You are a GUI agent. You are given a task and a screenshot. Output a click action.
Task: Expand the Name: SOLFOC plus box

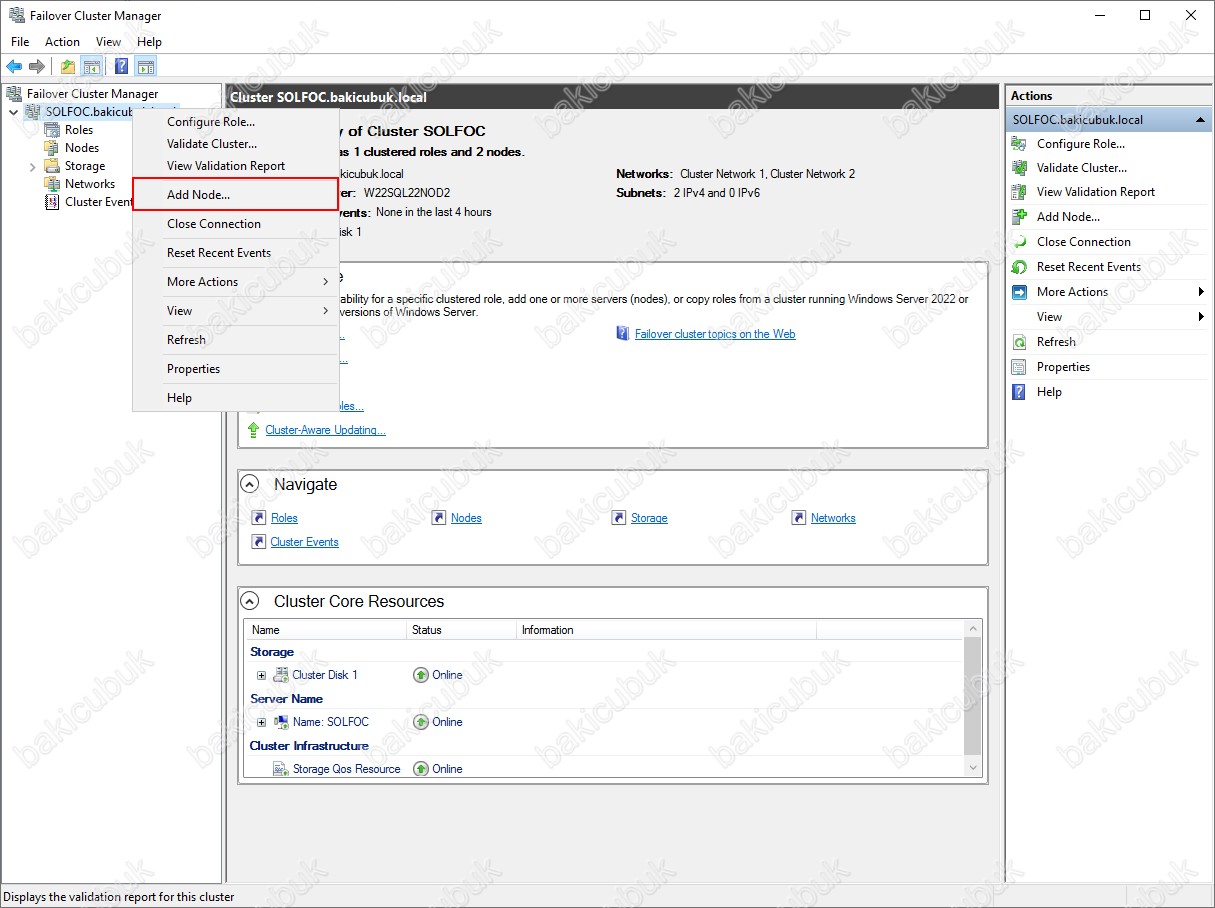(x=262, y=722)
